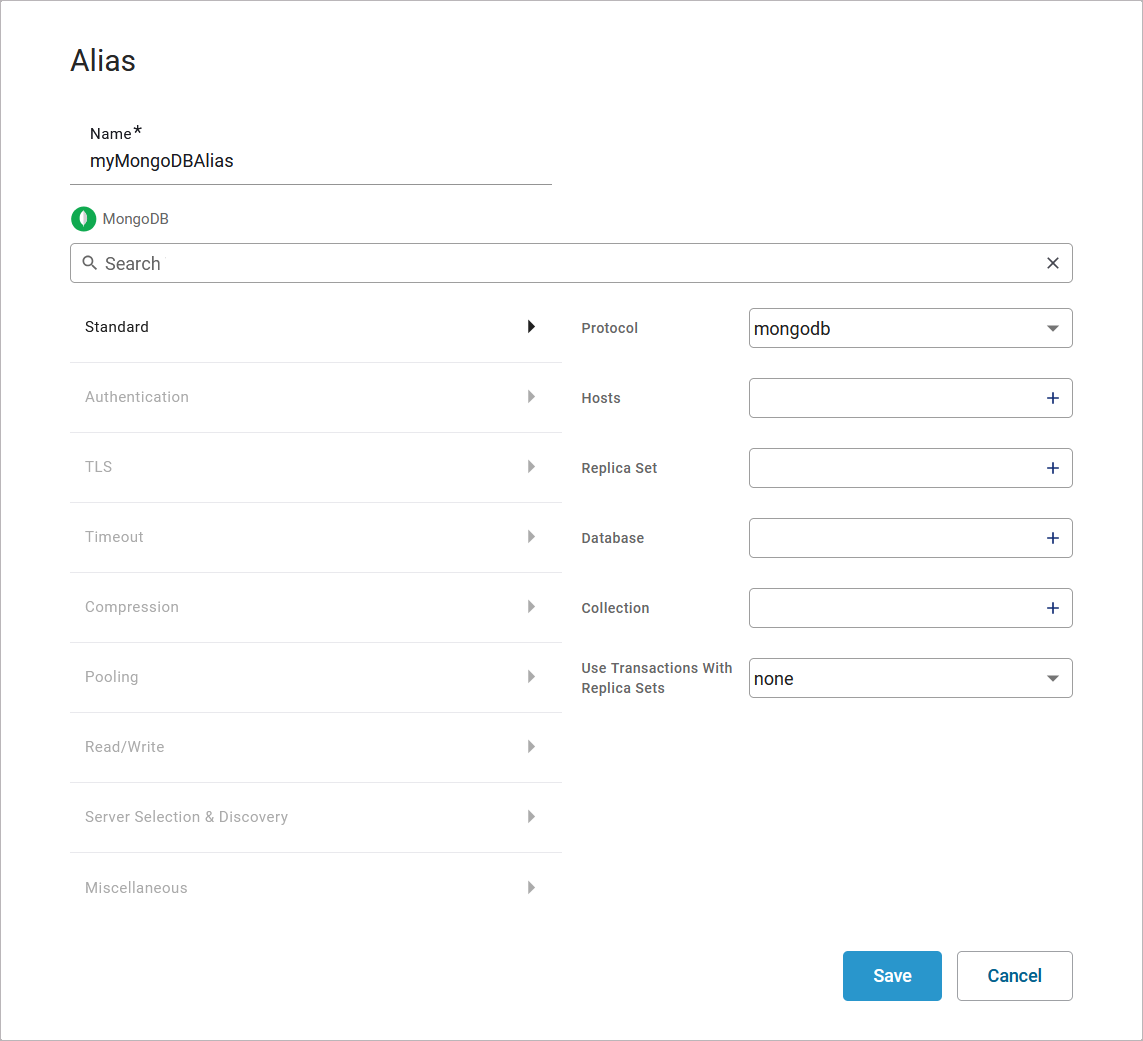The width and height of the screenshot is (1143, 1041).
Task: Switch to the Compression category
Action: point(132,607)
